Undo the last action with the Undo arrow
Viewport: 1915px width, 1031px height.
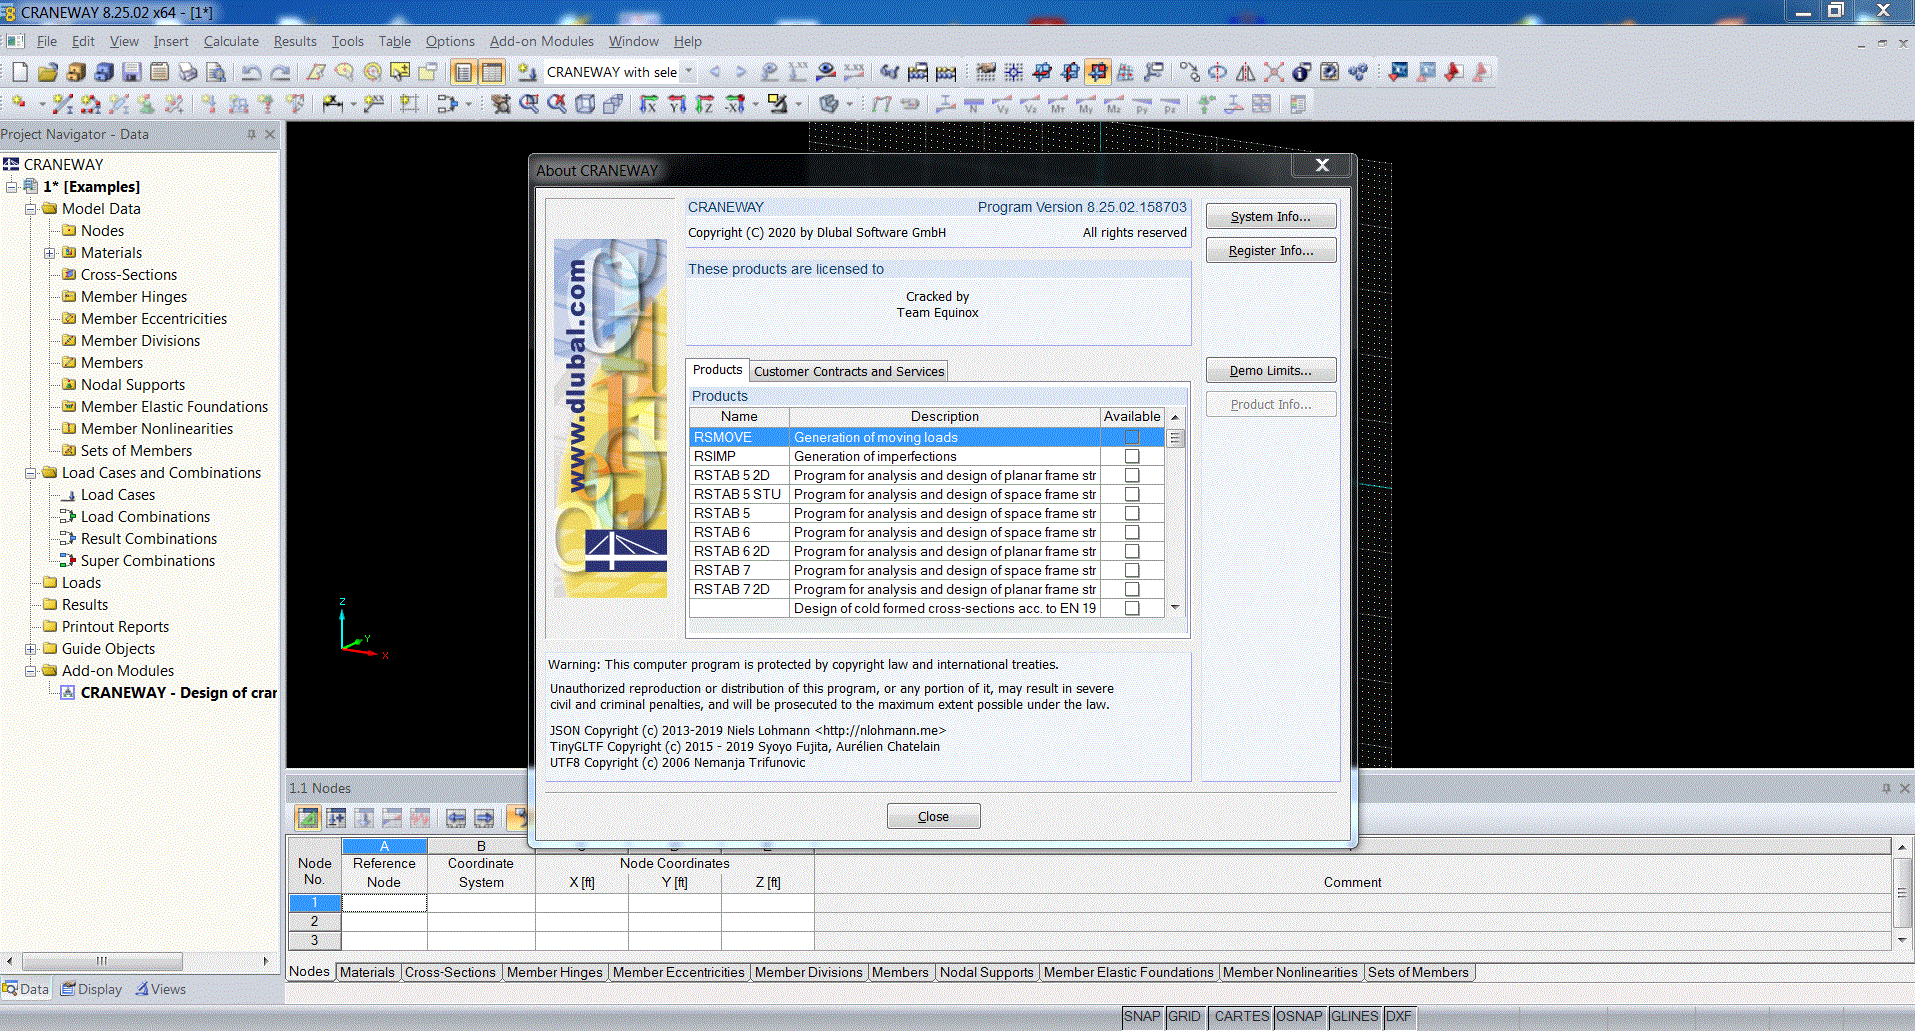click(252, 72)
